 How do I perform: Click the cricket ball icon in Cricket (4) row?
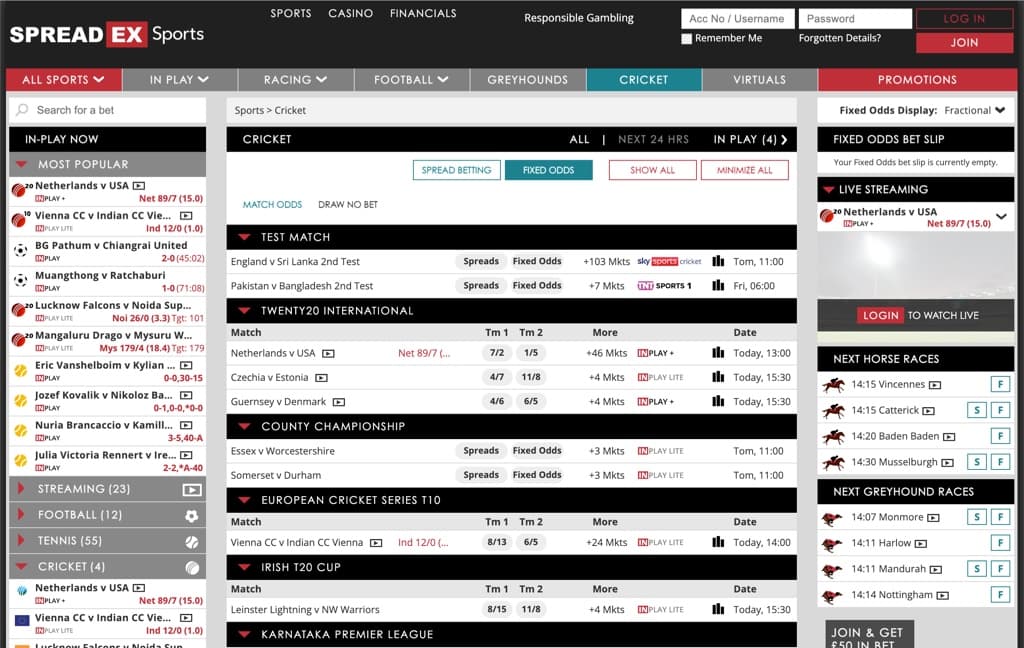pyautogui.click(x=192, y=568)
